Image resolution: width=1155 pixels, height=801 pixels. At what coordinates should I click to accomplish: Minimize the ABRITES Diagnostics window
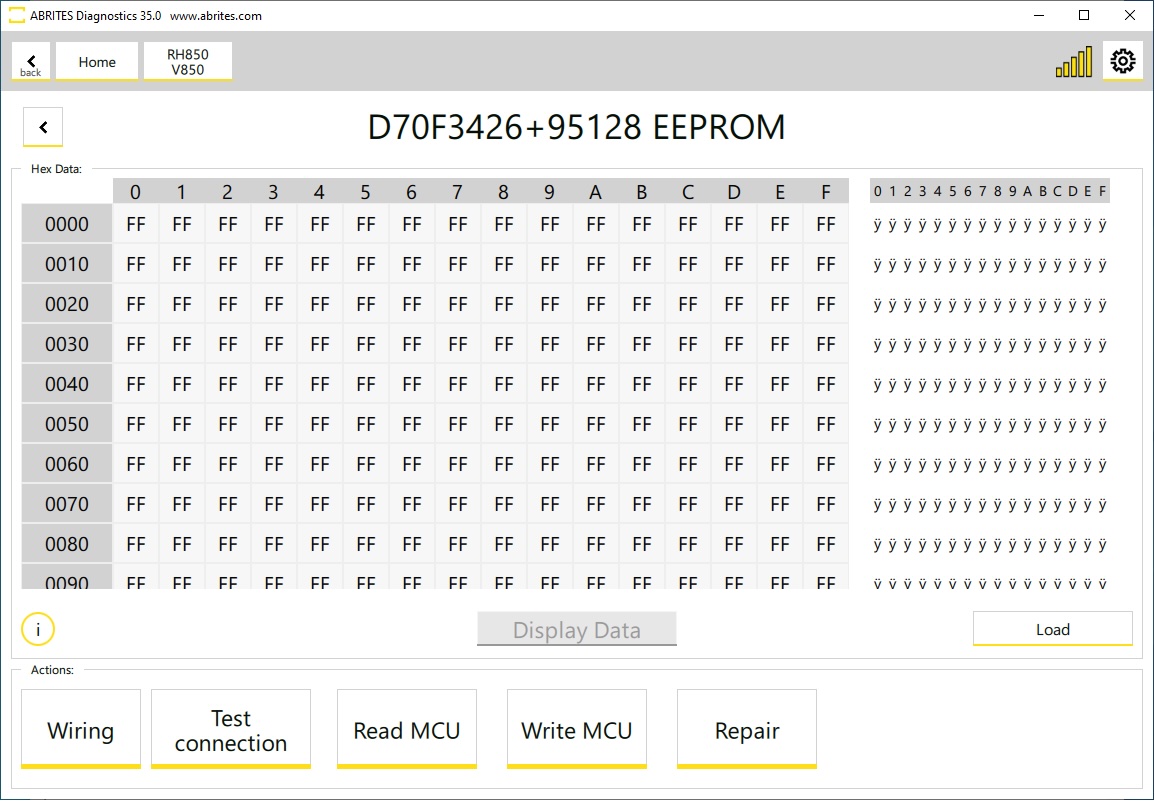[1039, 15]
